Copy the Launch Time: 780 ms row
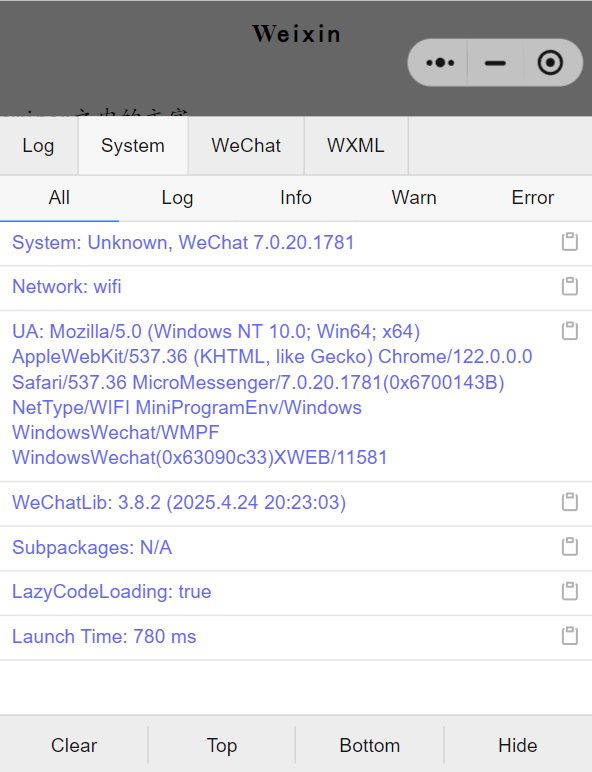 pyautogui.click(x=570, y=636)
